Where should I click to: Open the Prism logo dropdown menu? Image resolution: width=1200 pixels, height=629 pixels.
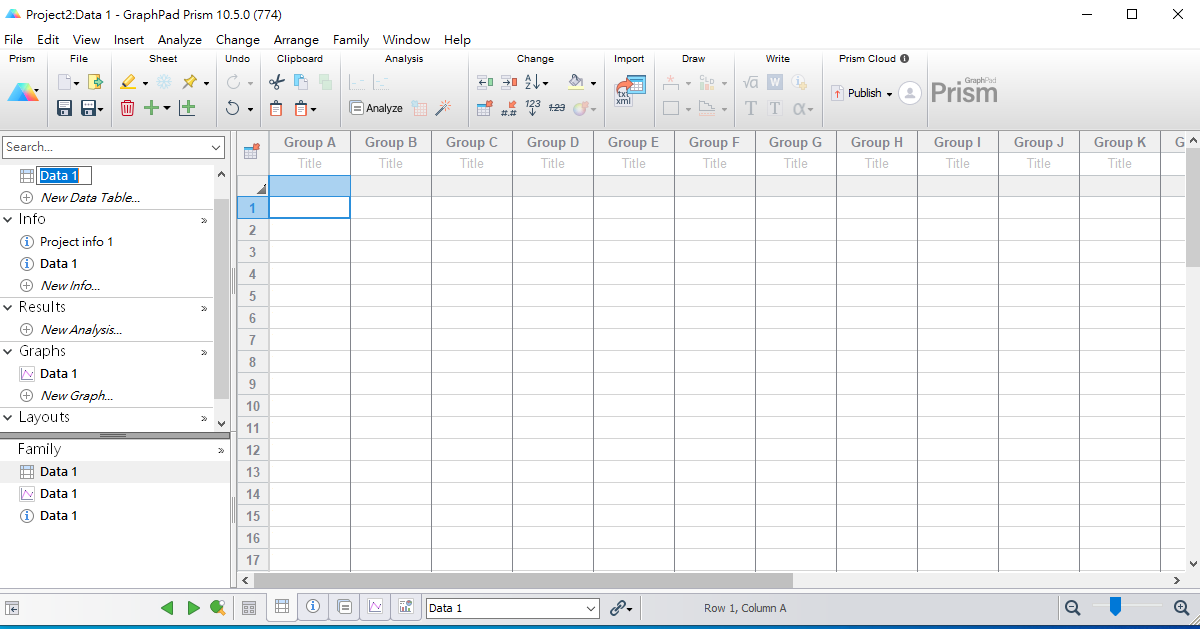point(23,93)
